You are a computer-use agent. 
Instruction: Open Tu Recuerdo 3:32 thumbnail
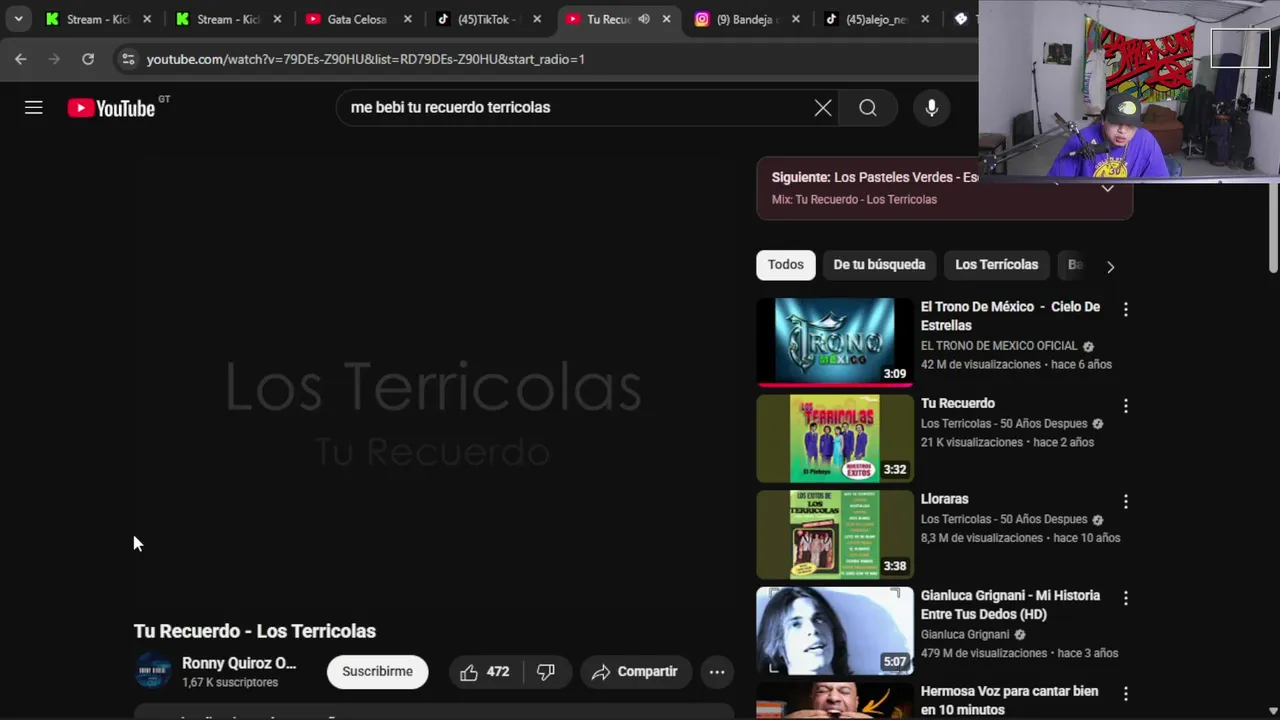tap(835, 438)
